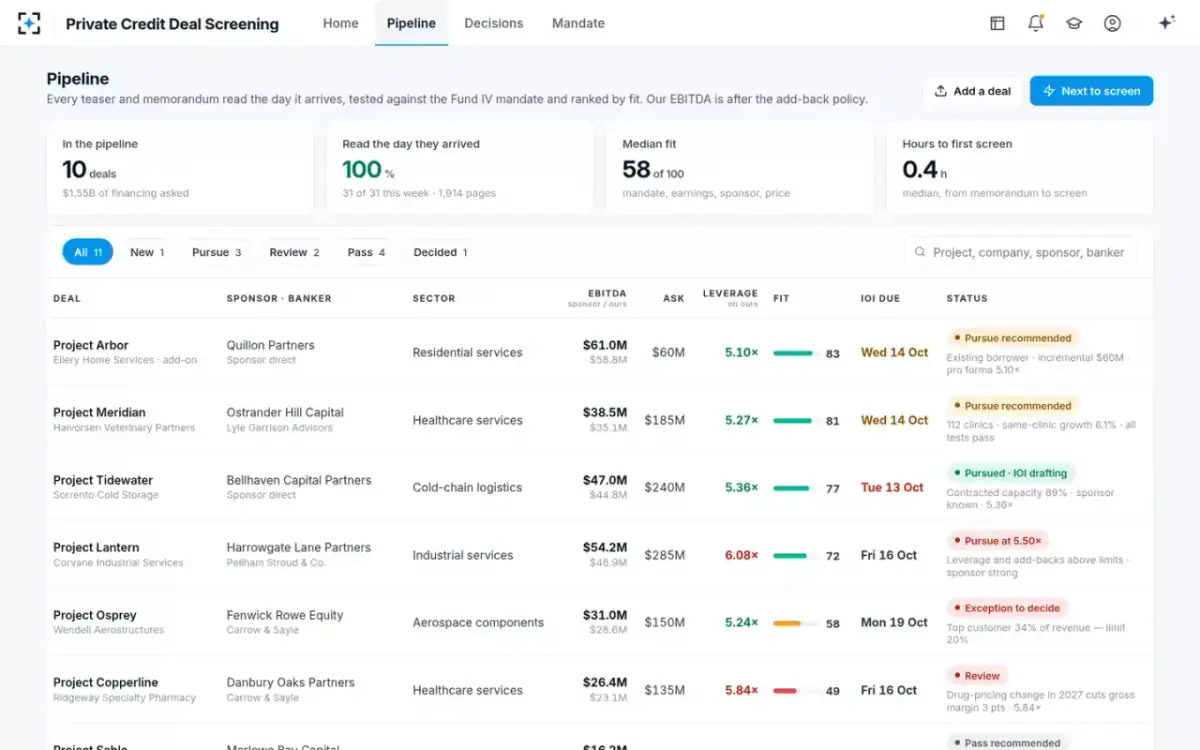The width and height of the screenshot is (1200, 750).
Task: Open the notifications bell
Action: click(x=1036, y=23)
